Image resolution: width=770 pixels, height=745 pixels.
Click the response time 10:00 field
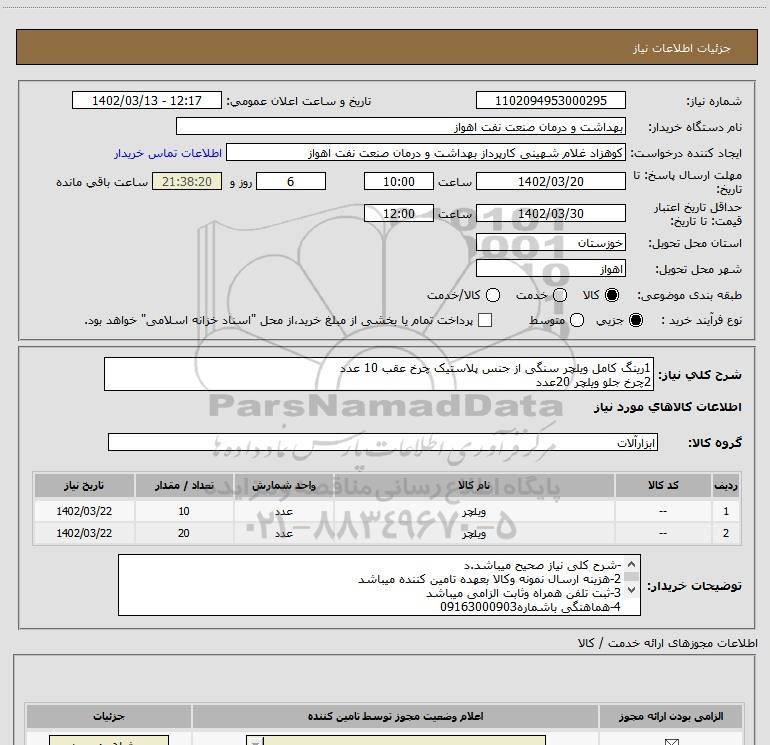coord(399,182)
